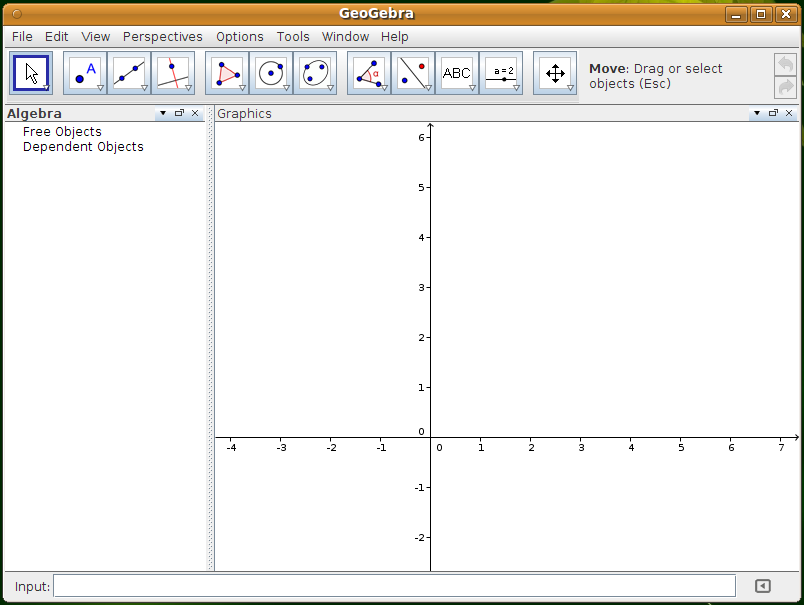Pop out the Graphics view into a window

pyautogui.click(x=773, y=113)
